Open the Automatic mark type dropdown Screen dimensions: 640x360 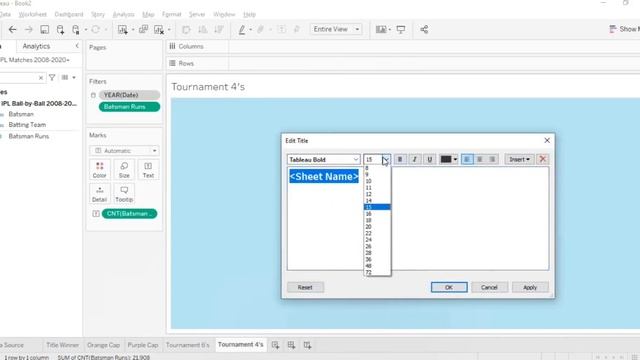pyautogui.click(x=124, y=151)
